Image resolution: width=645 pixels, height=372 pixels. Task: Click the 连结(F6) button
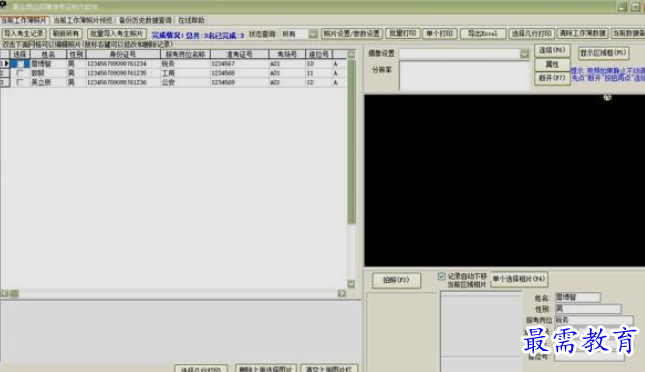(x=552, y=50)
